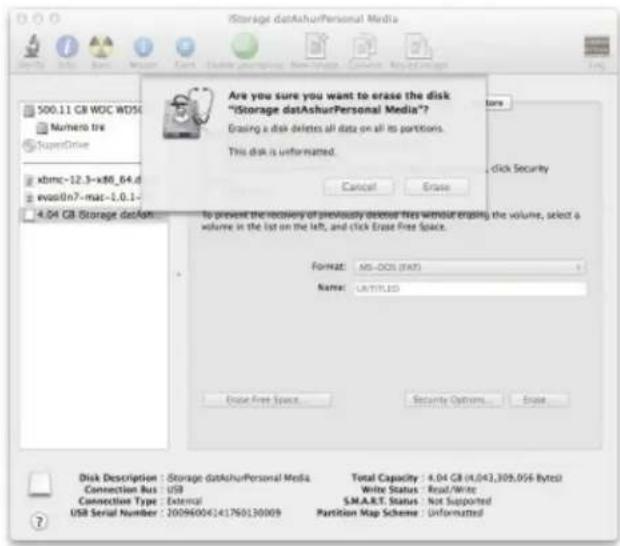Switch to the Restore tab

(x=499, y=103)
